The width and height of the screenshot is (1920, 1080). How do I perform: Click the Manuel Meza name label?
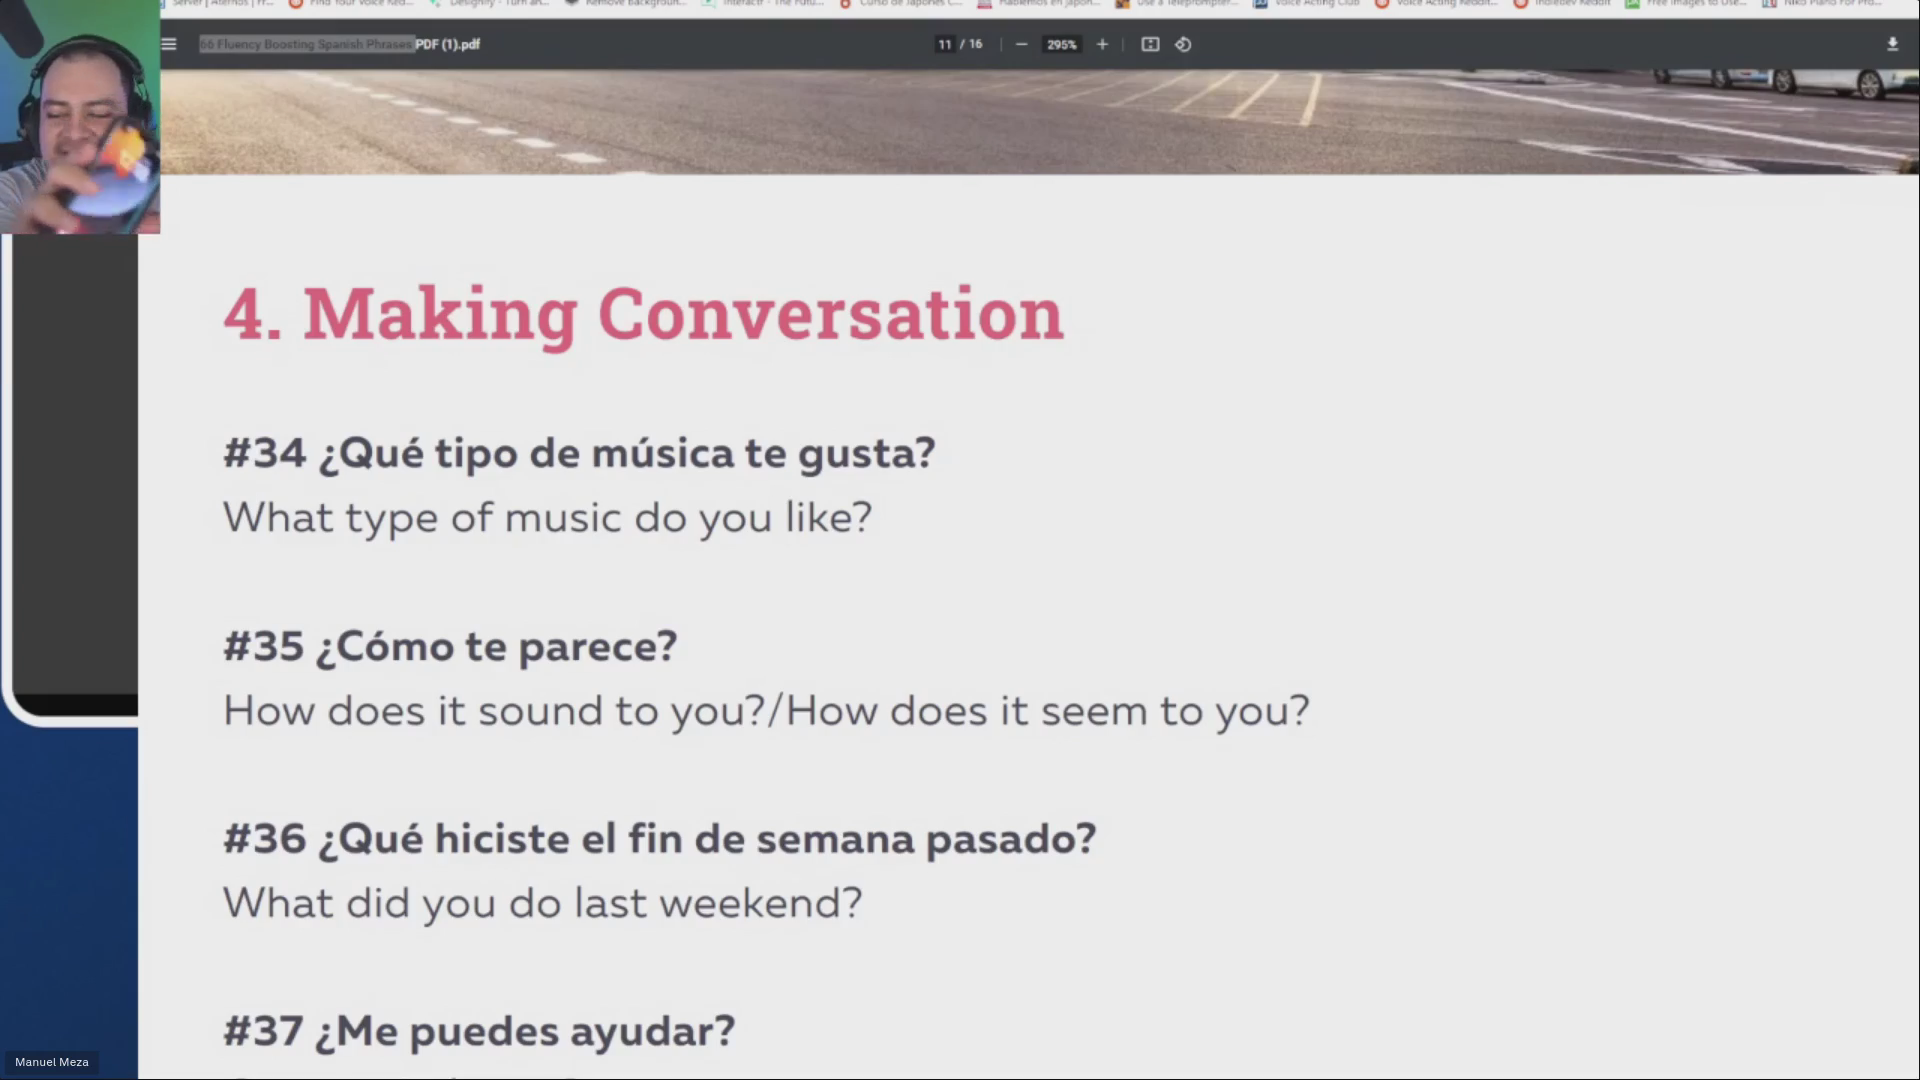52,1062
